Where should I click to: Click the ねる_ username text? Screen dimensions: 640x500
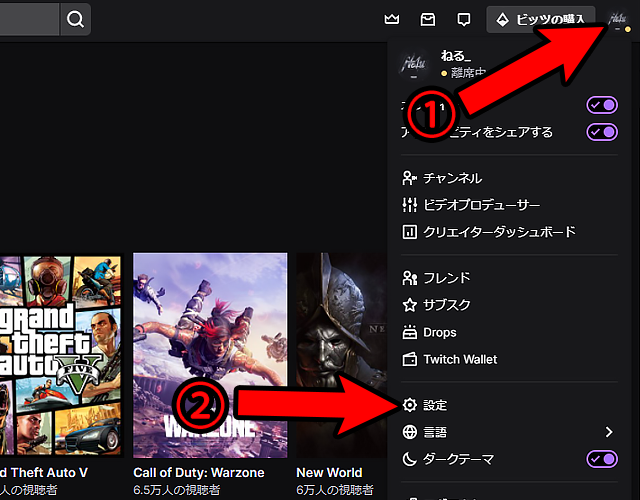[456, 56]
